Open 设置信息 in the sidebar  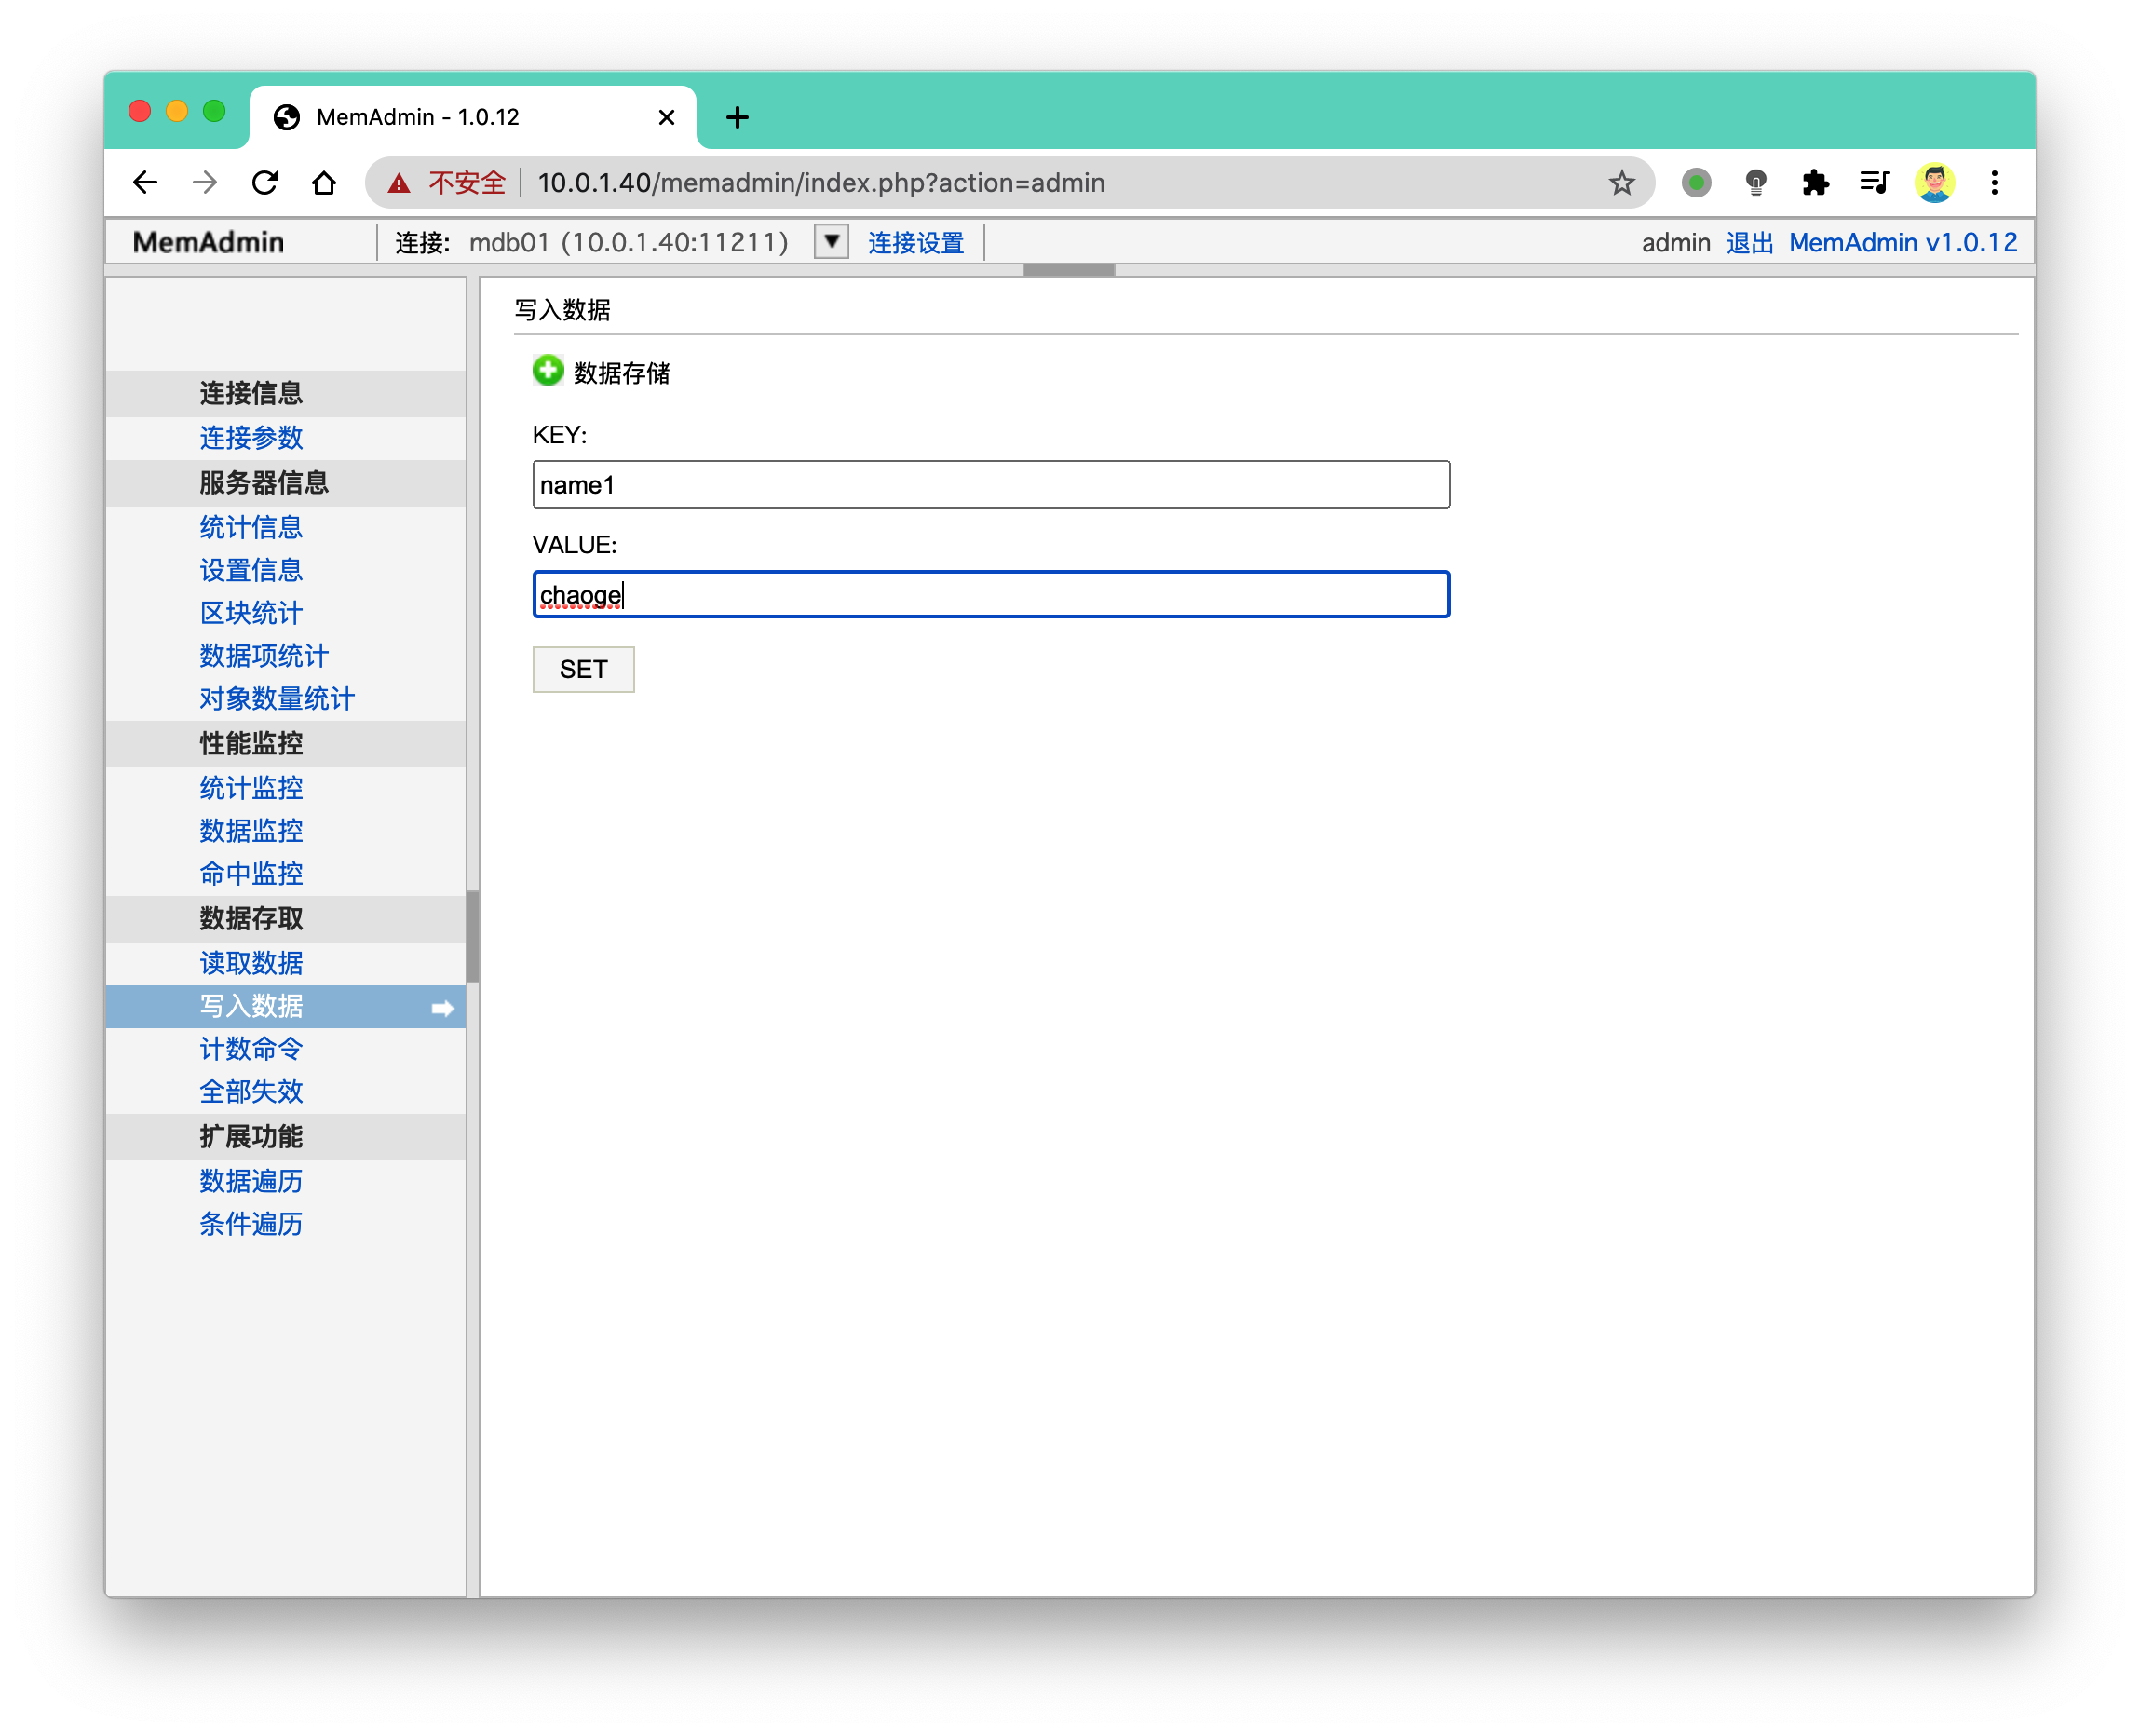pyautogui.click(x=251, y=570)
